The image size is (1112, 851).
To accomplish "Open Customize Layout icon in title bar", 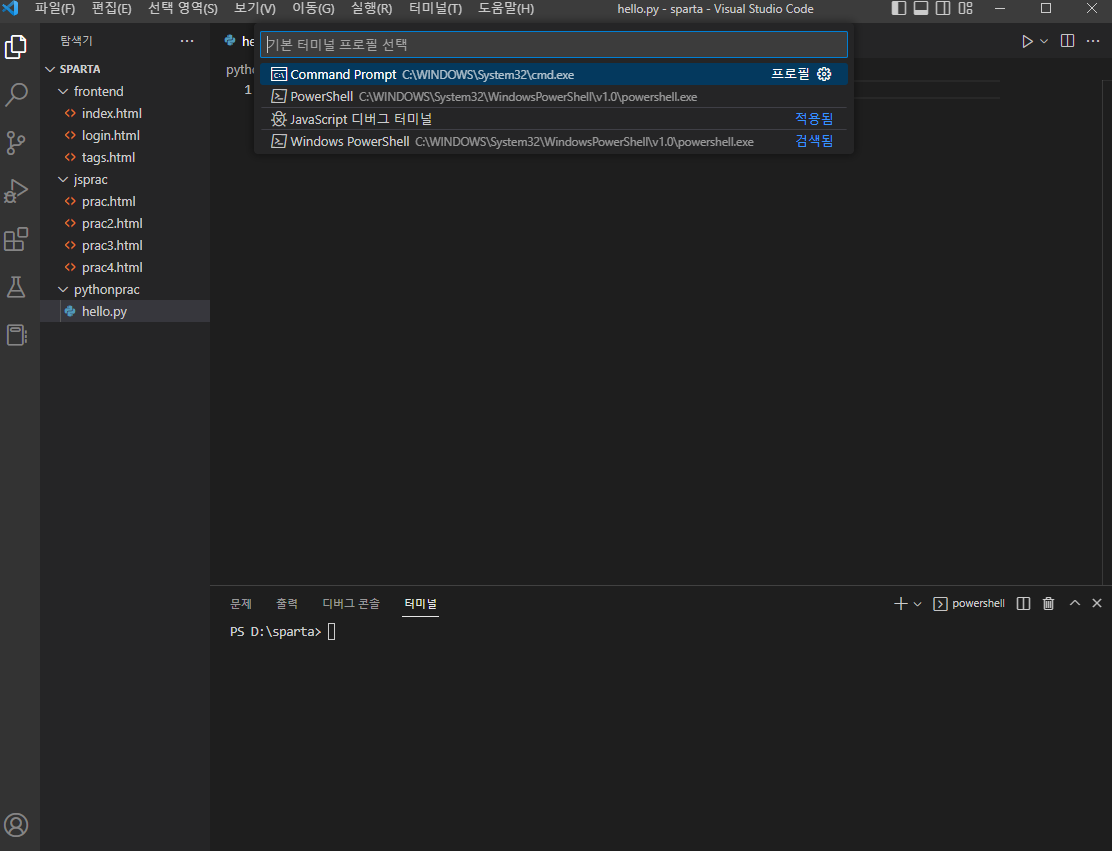I will pos(966,9).
